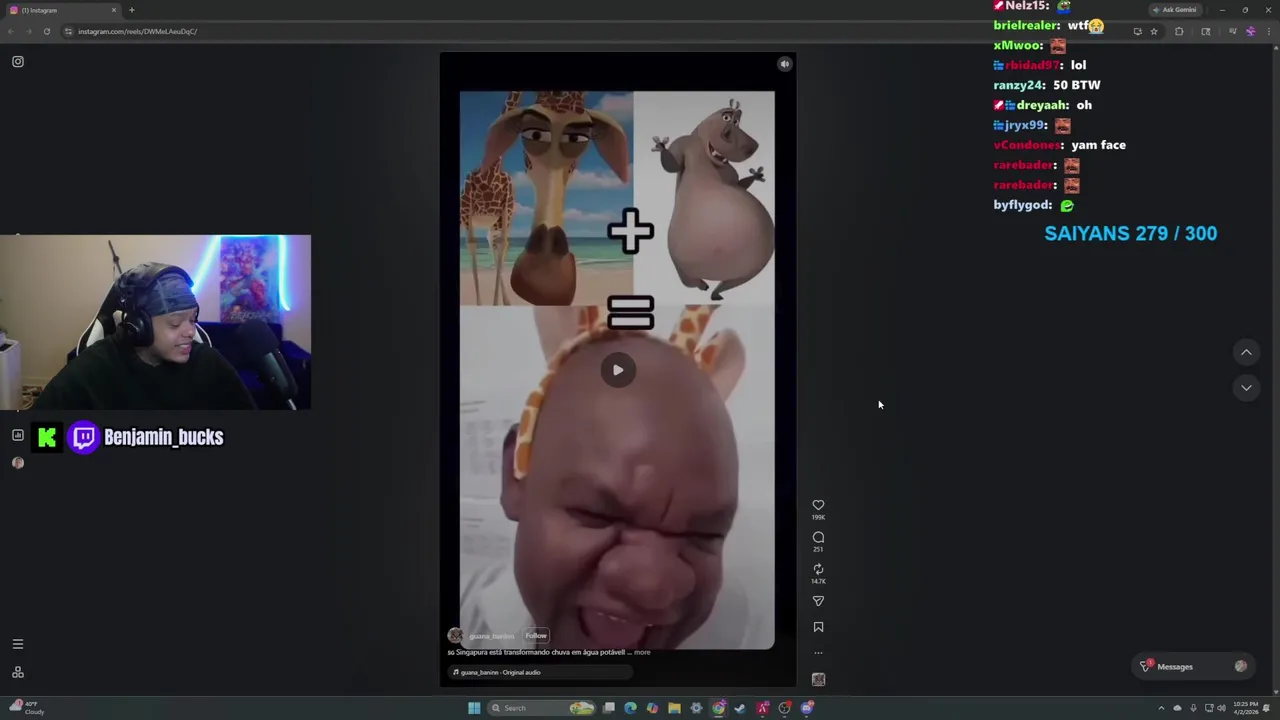1280x720 pixels.
Task: Open Microsoft Edge from the taskbar
Action: click(630, 708)
